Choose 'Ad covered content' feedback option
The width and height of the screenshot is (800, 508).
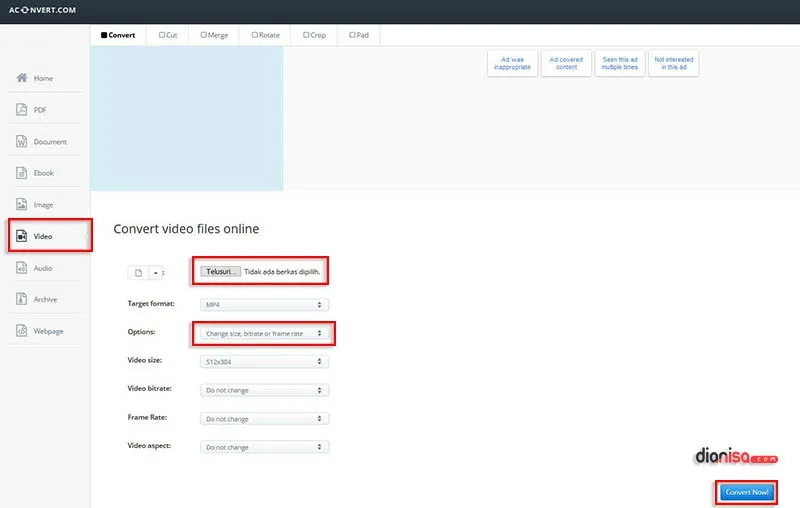point(566,63)
